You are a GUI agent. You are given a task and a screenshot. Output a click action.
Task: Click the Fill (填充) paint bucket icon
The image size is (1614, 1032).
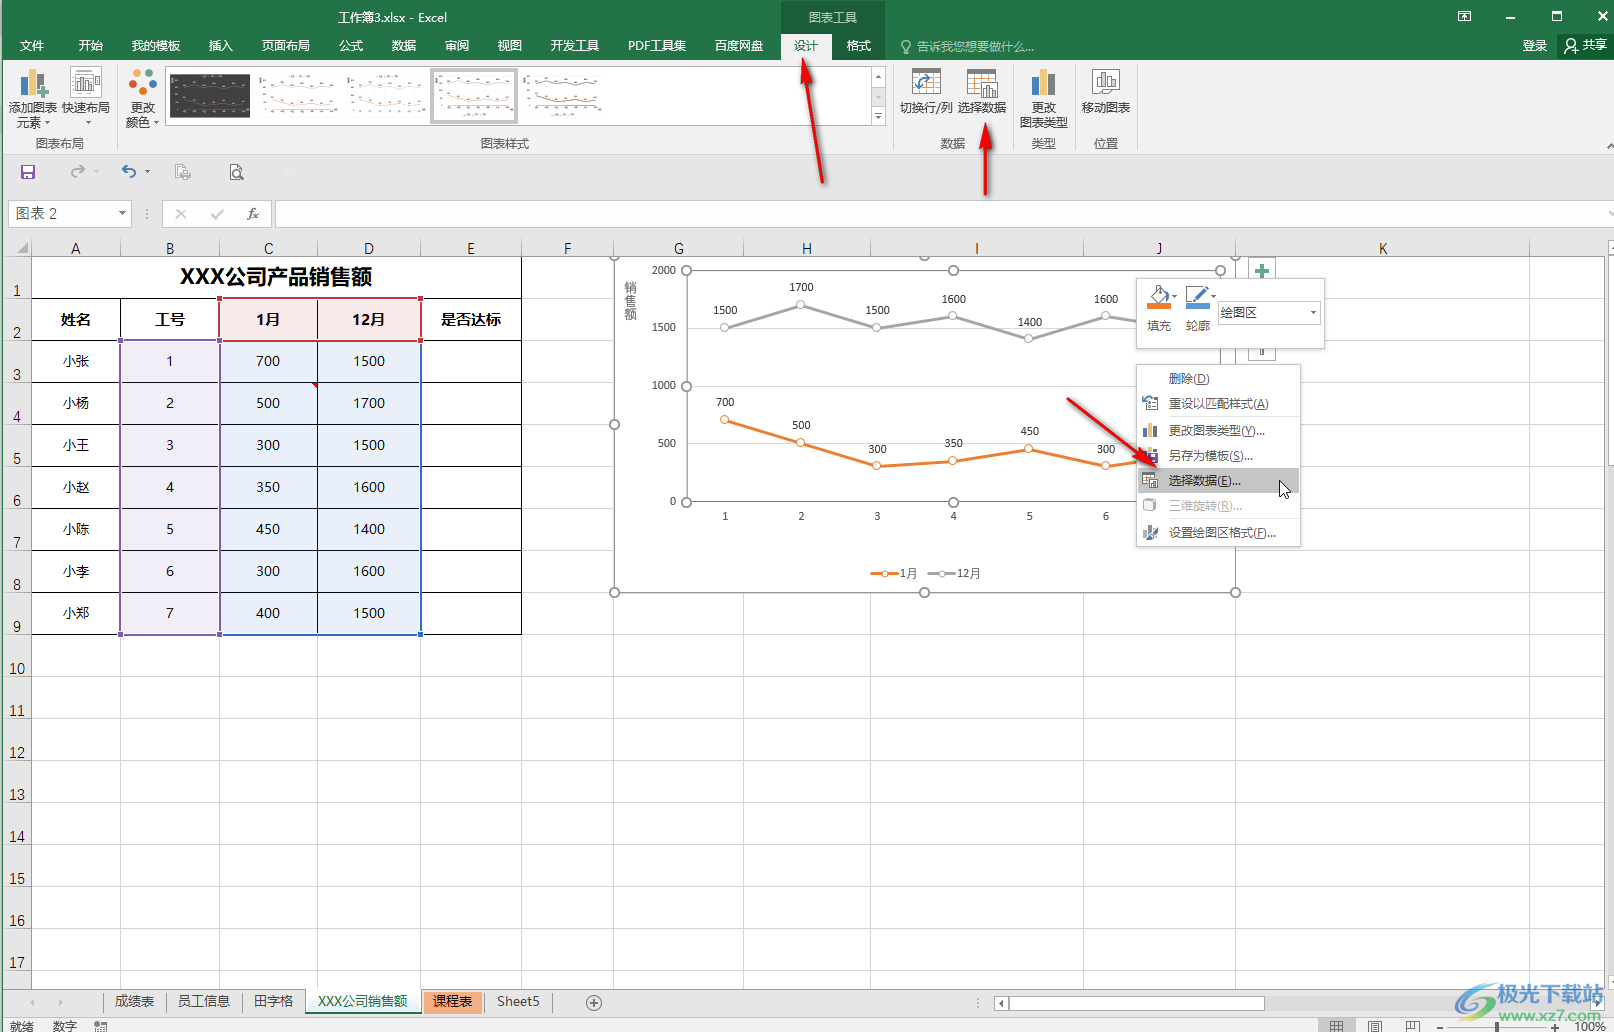coord(1159,296)
